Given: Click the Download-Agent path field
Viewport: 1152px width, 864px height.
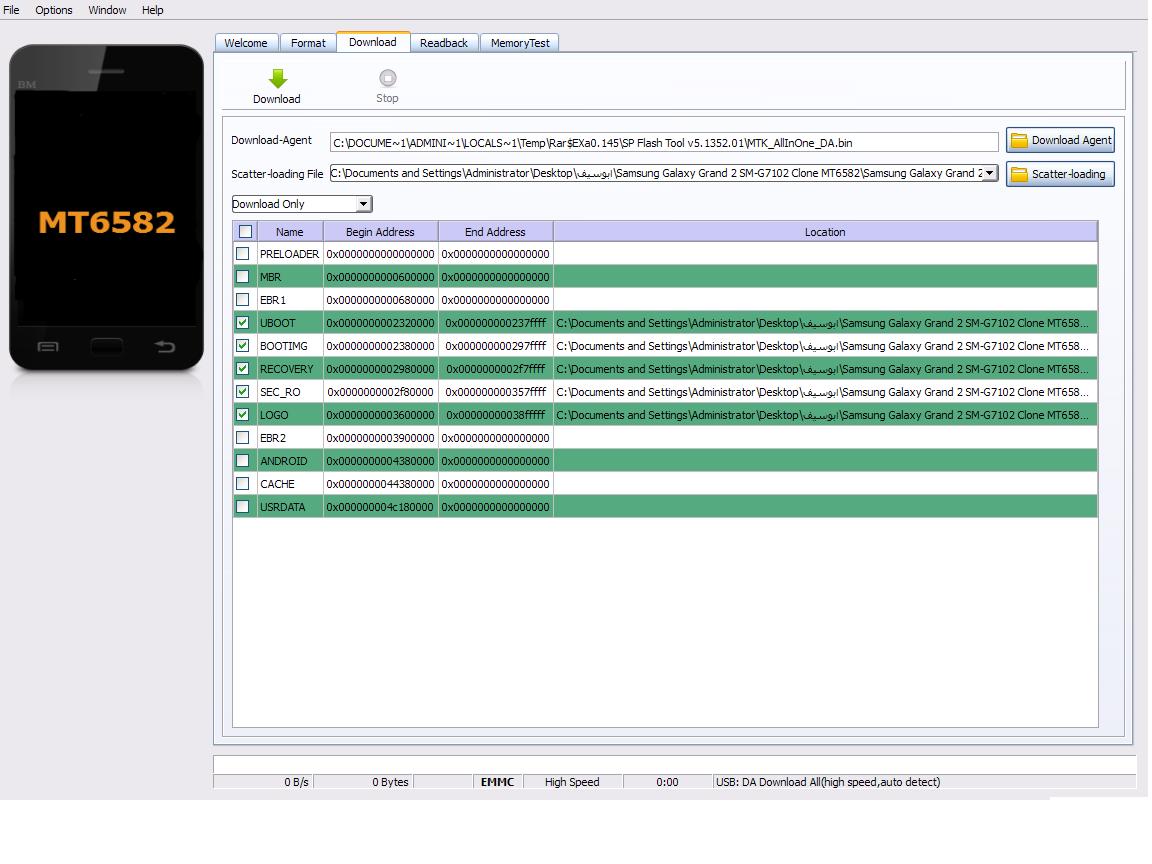Looking at the screenshot, I should coord(664,143).
